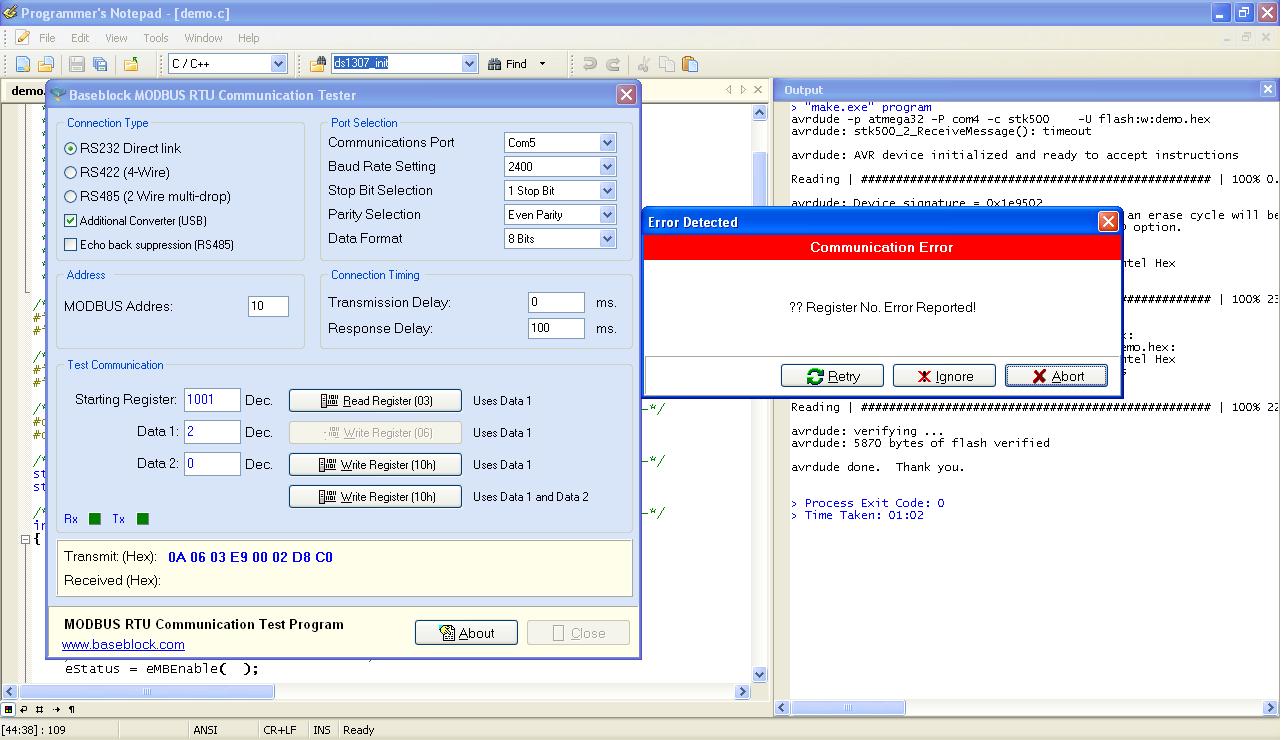This screenshot has width=1283, height=740.
Task: Toggle whitespace arrow icon below editor
Action: pos(56,709)
